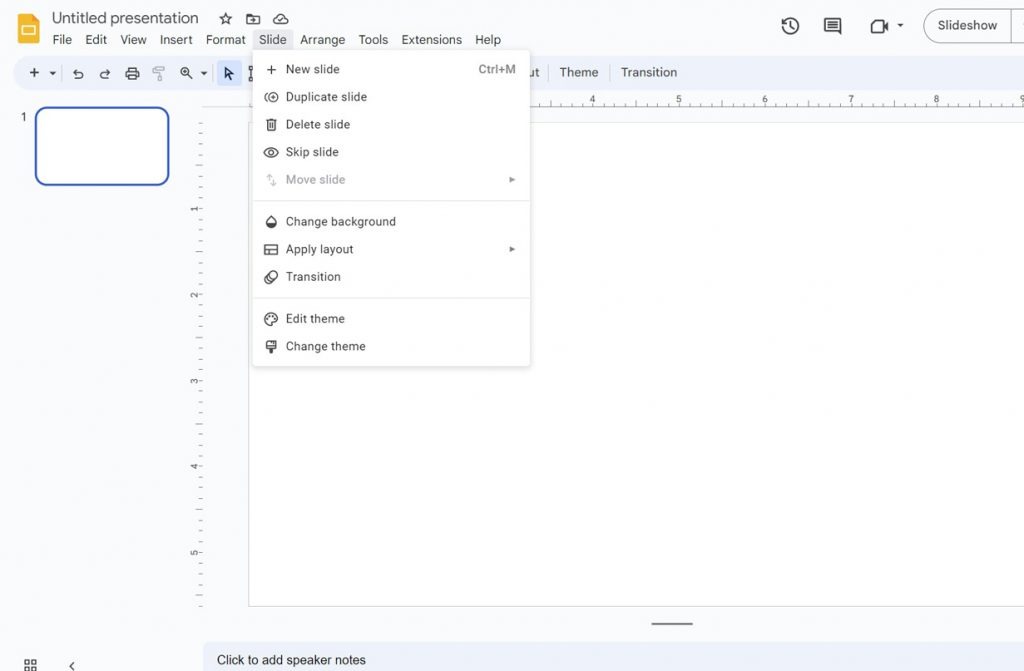Open the Insert menu
The width and height of the screenshot is (1024, 671).
[x=176, y=40]
